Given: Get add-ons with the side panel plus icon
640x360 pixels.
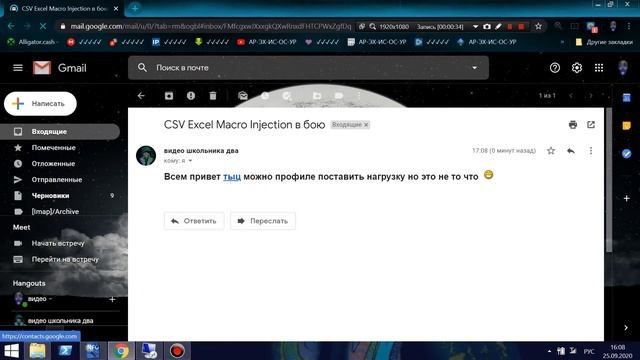Looking at the screenshot, I should [x=627, y=198].
